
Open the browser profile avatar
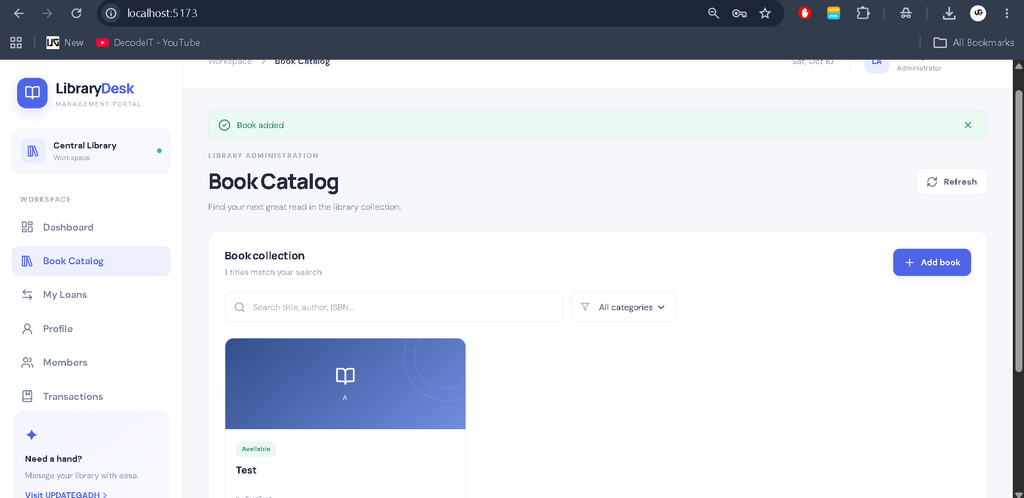978,13
